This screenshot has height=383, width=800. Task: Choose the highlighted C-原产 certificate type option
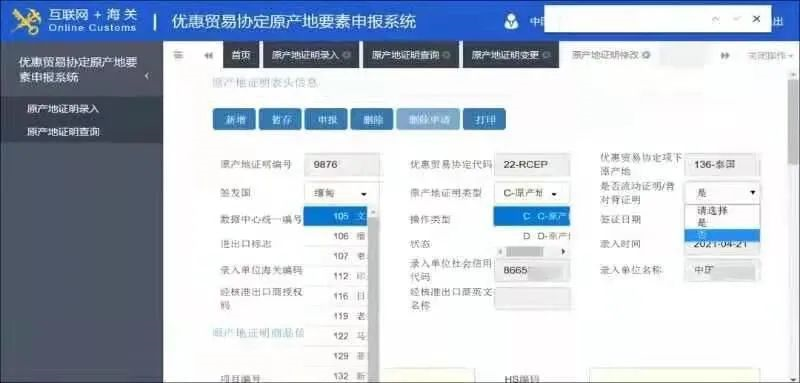(532, 216)
